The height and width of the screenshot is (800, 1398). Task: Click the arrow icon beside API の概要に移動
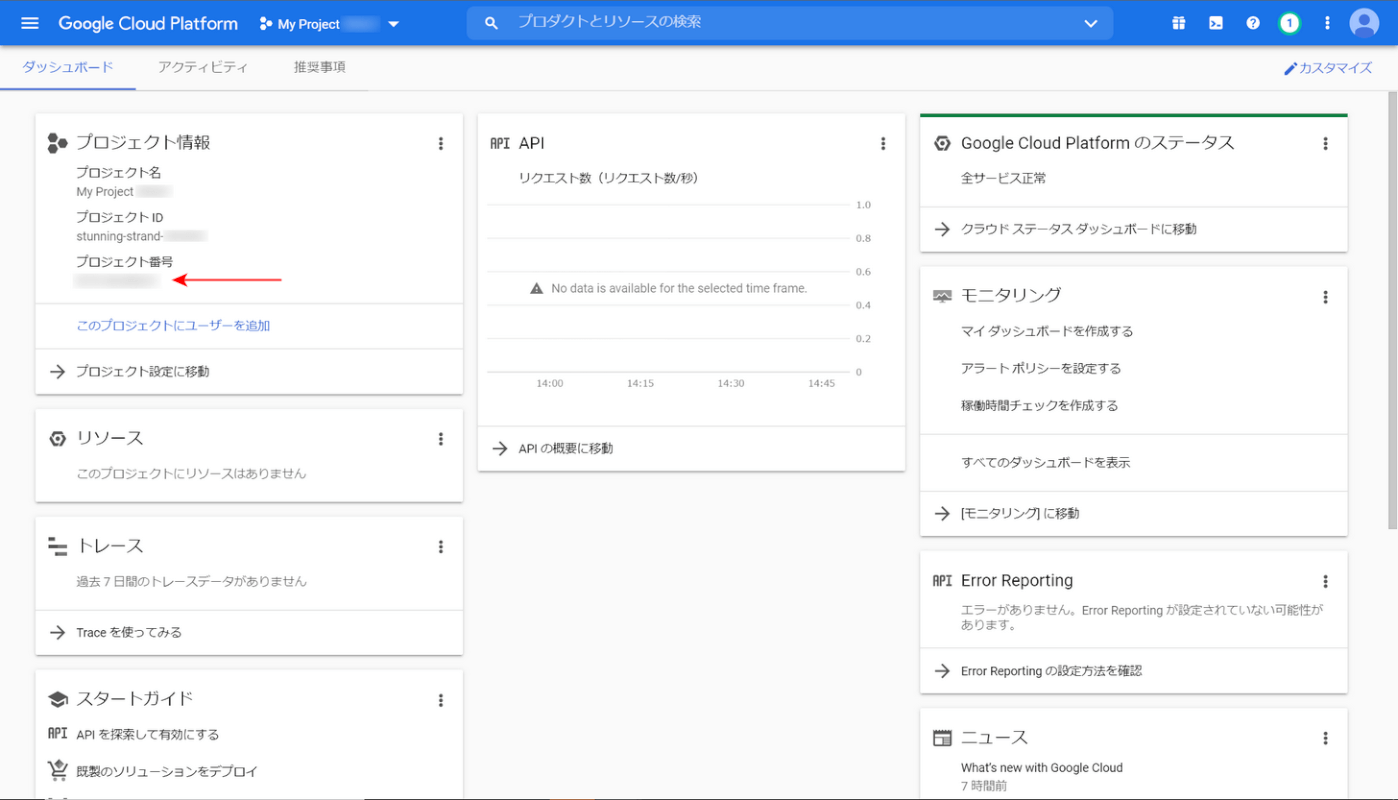500,449
